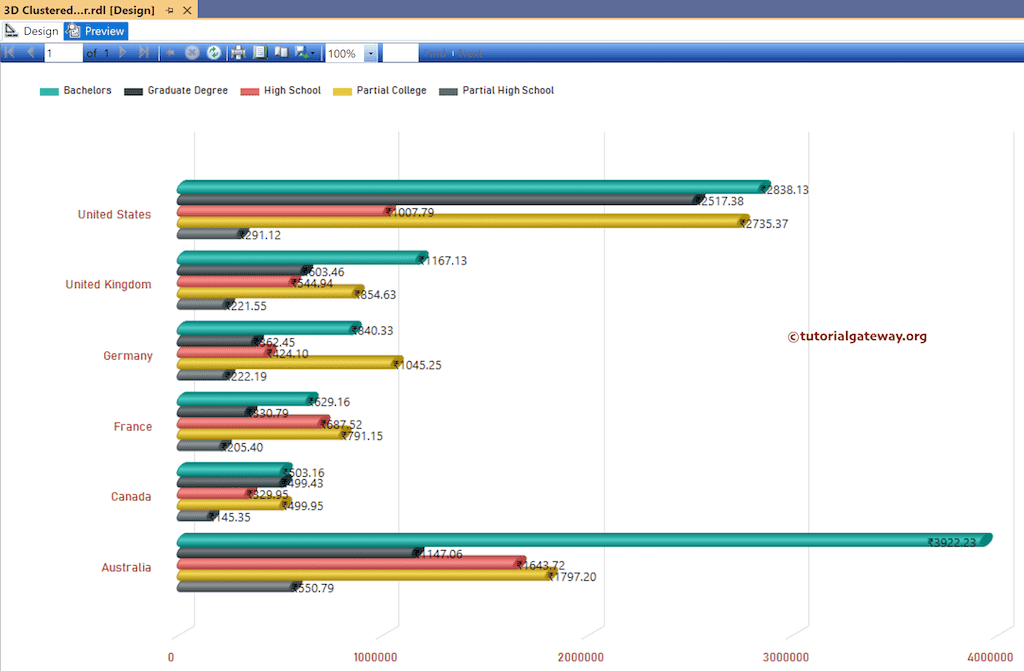Go back to the parent report

170,52
